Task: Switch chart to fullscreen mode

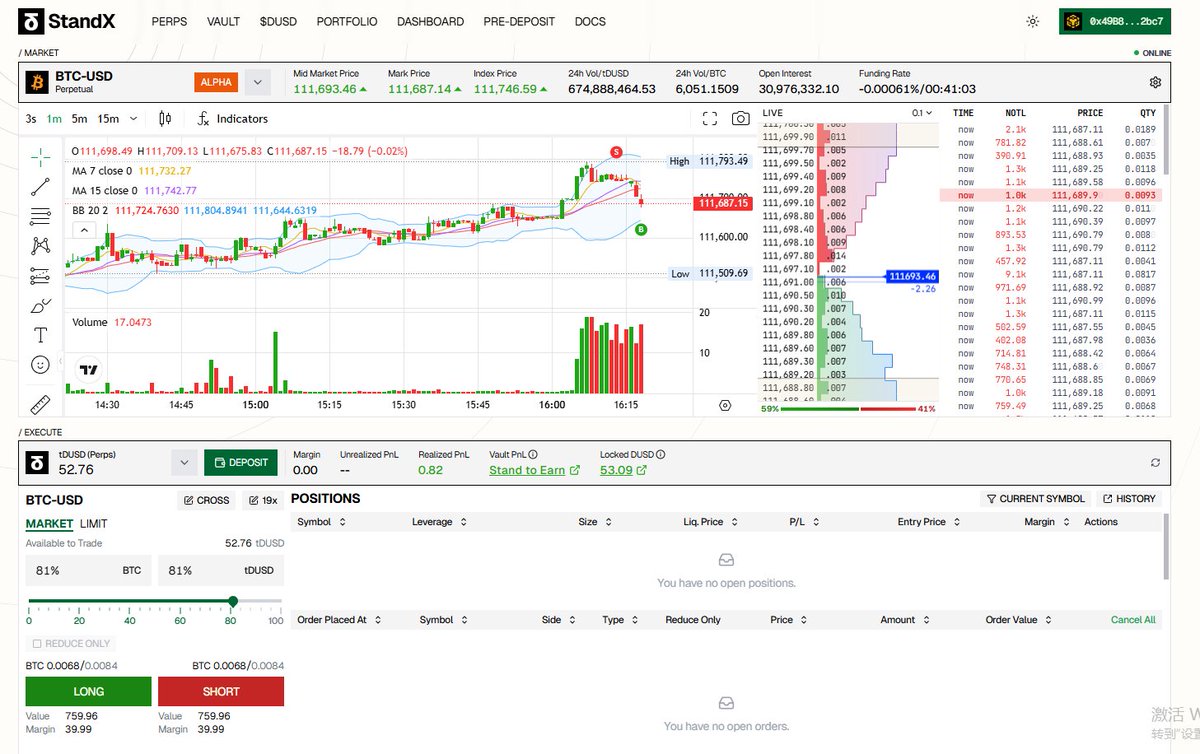Action: (x=710, y=118)
